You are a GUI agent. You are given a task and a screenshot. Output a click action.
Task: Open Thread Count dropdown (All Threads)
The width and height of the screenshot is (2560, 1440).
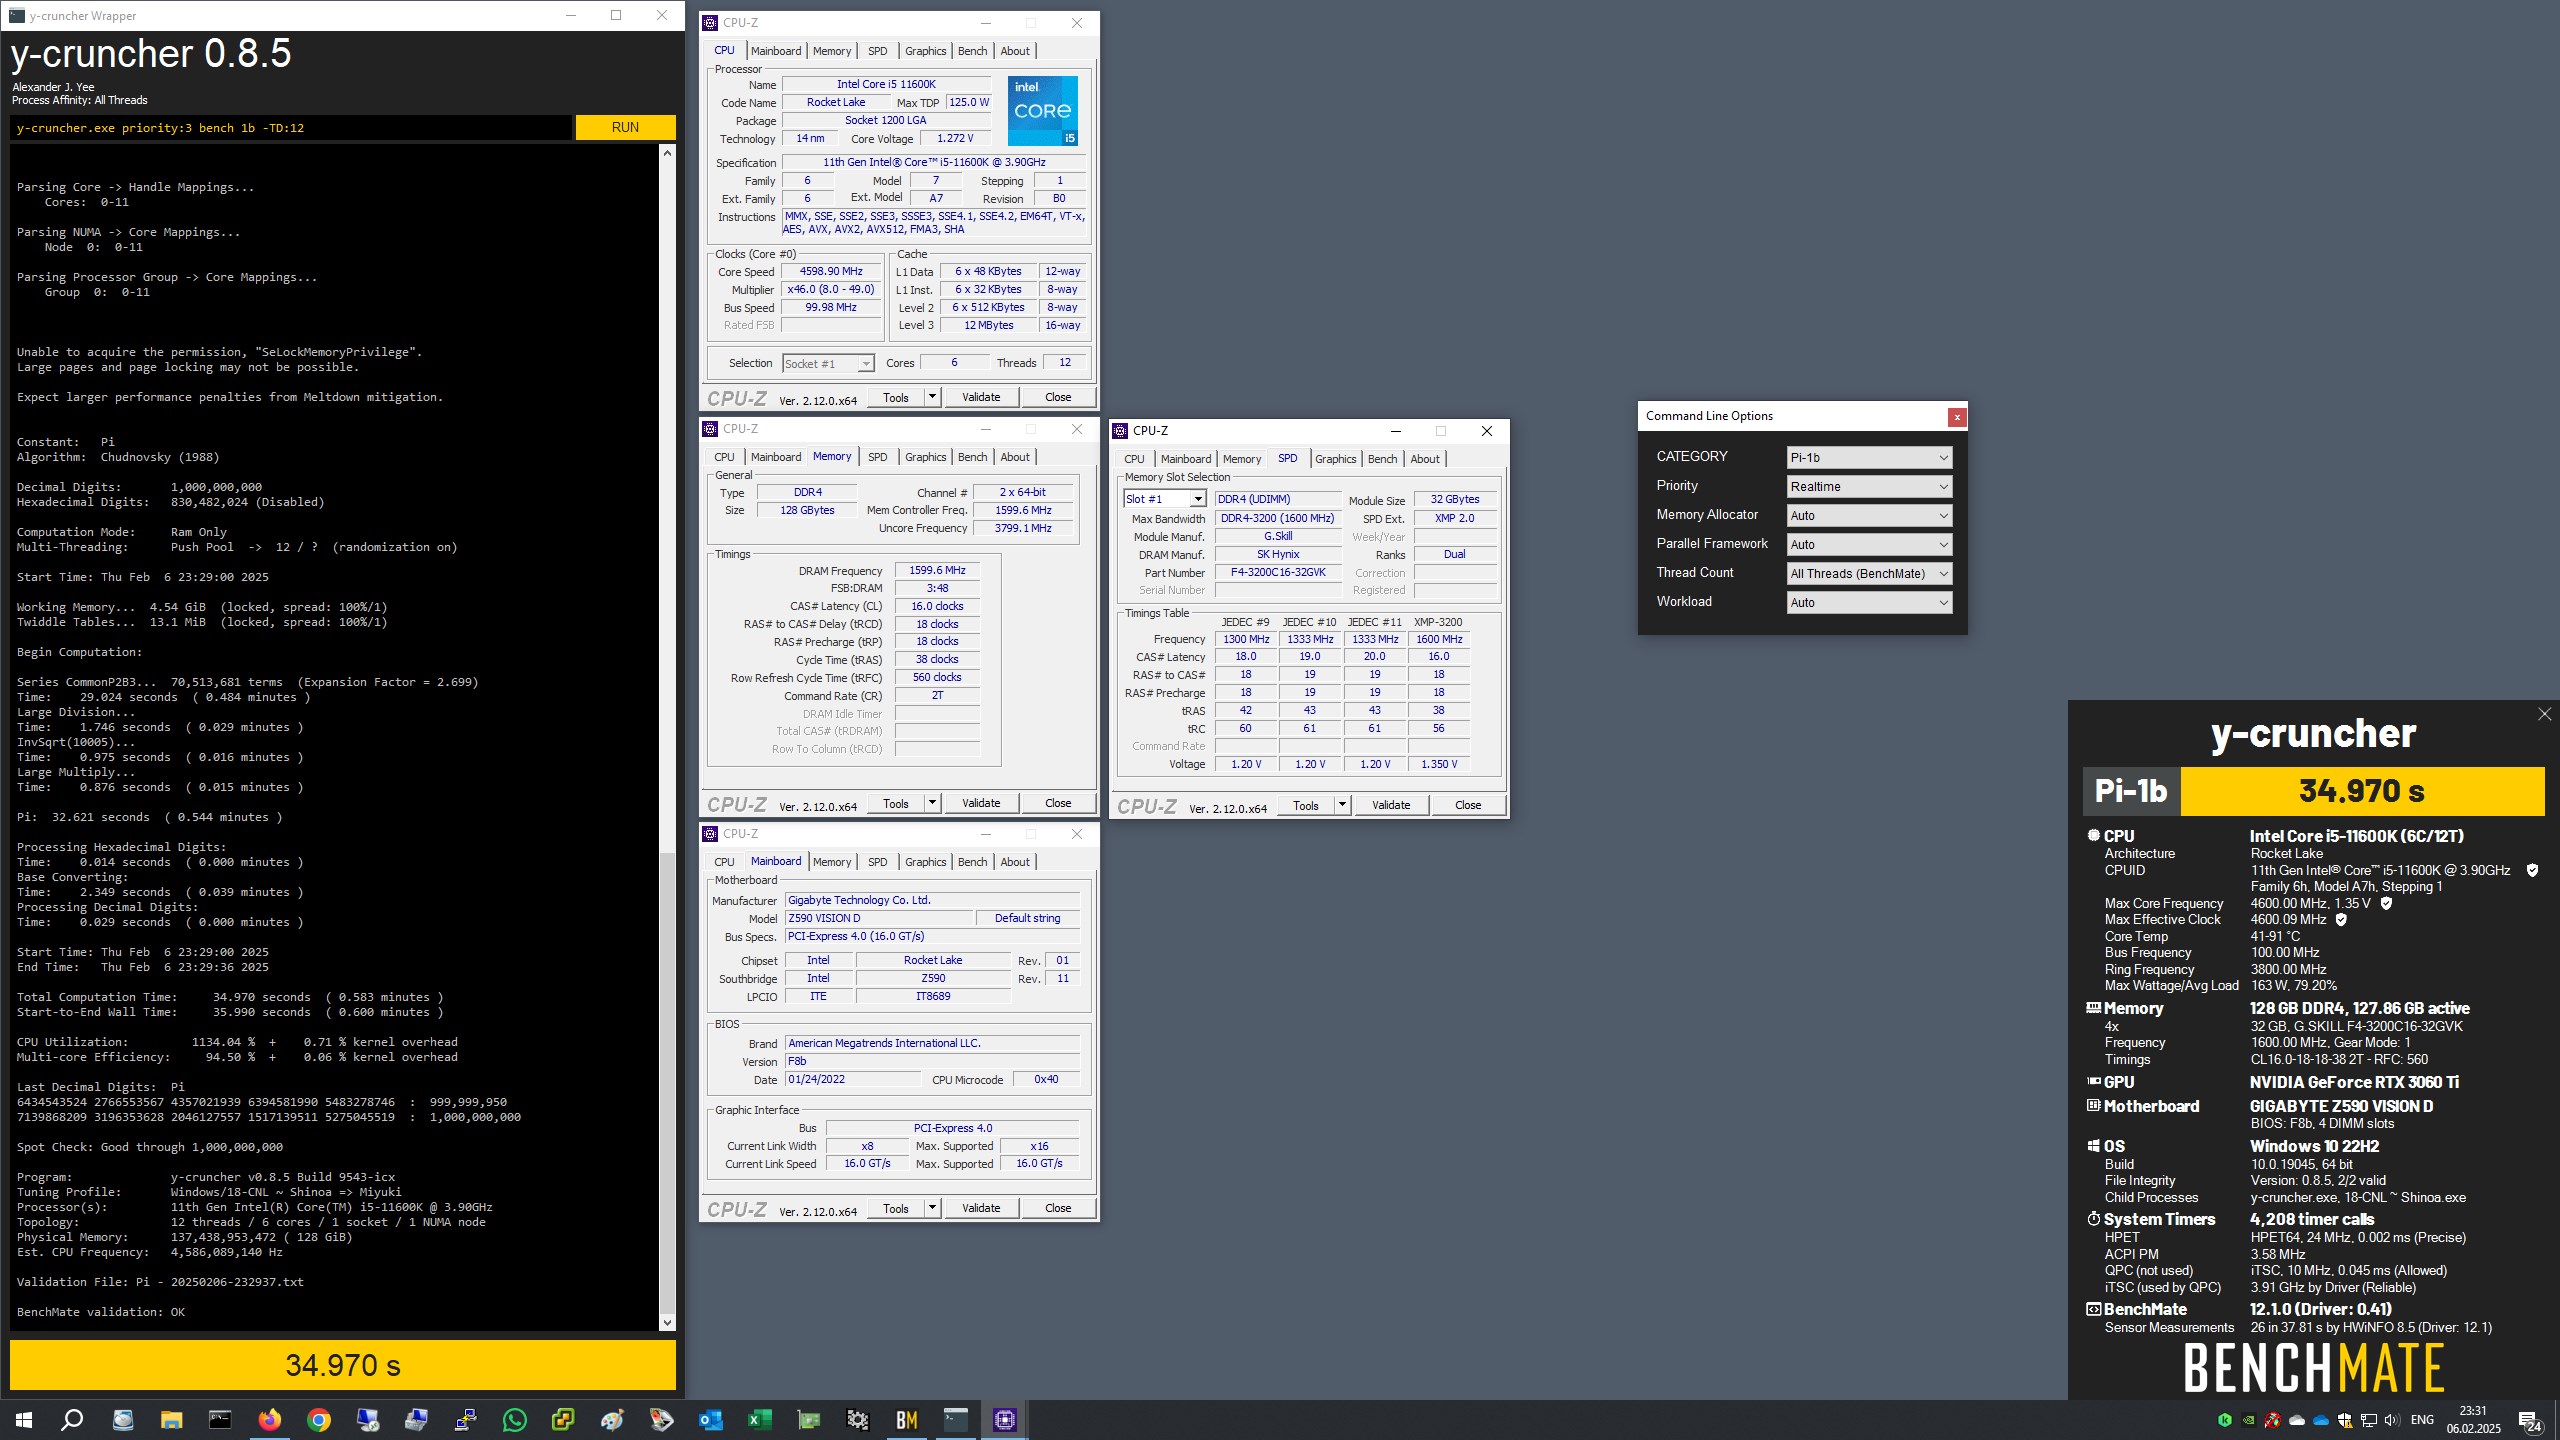(1869, 574)
